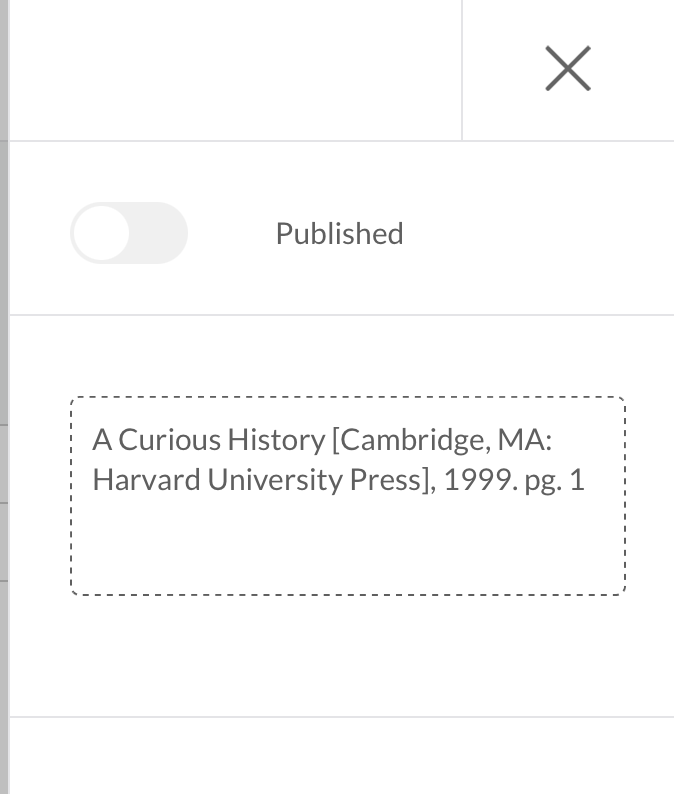Toggle the Published switch on
This screenshot has width=674, height=794.
point(129,233)
